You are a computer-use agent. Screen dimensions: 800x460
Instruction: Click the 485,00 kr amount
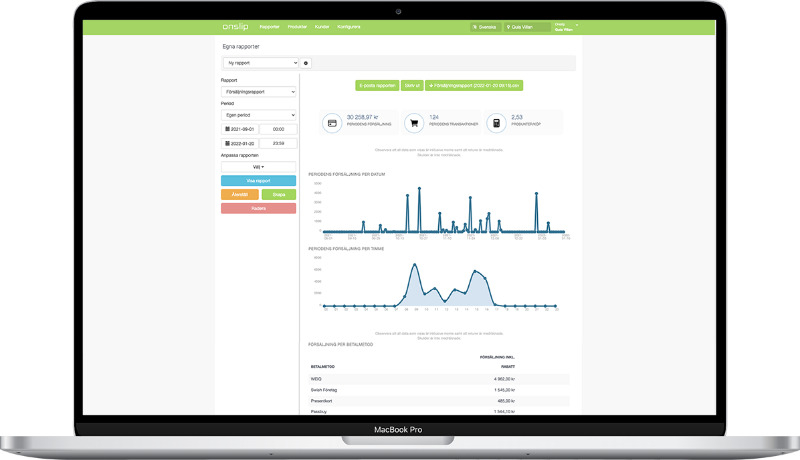point(506,401)
